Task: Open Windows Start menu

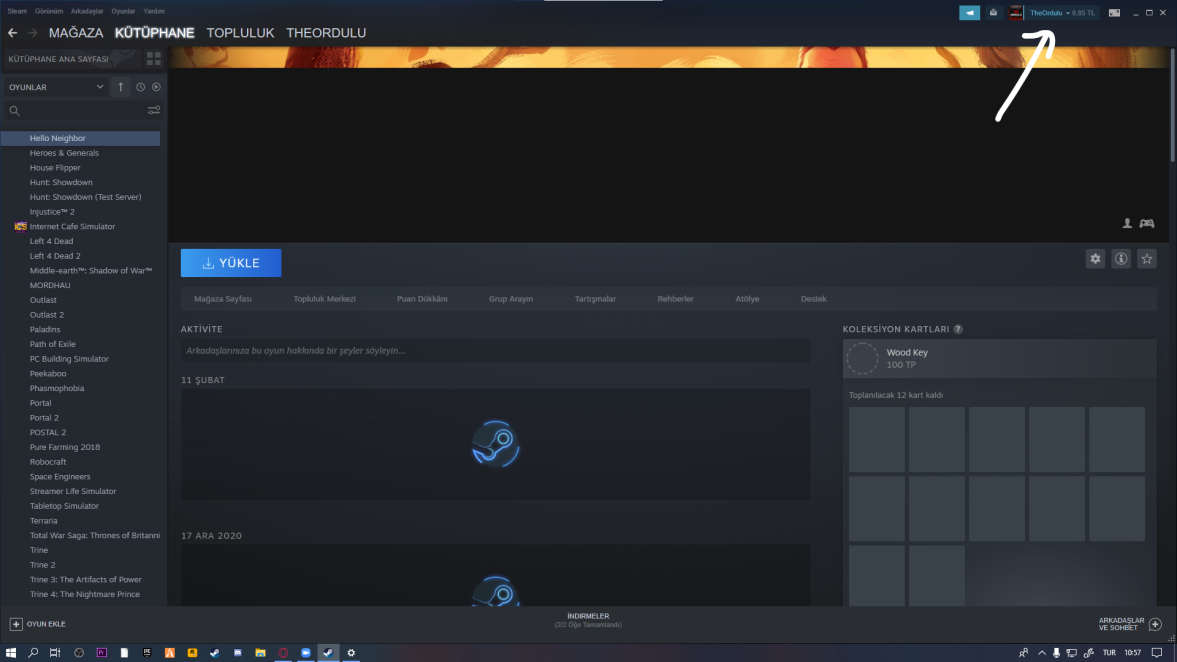Action: [11, 653]
